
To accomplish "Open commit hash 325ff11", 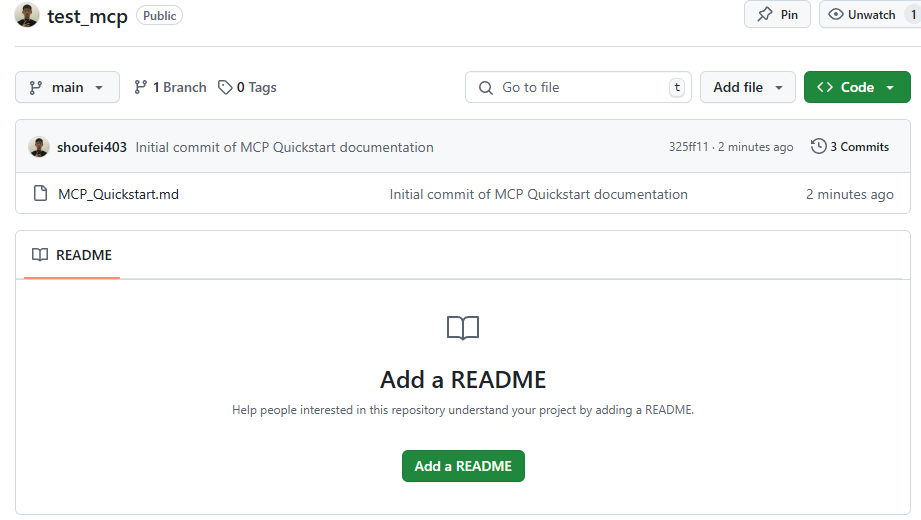I will pos(688,147).
